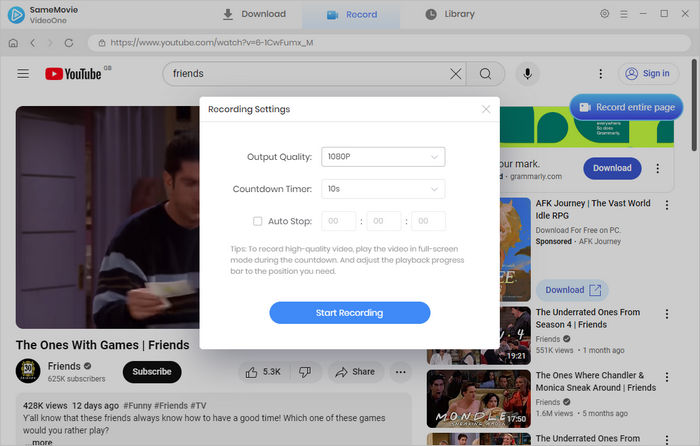Screen dimensions: 700x446
Task: Open the Library tab
Action: tap(450, 14)
